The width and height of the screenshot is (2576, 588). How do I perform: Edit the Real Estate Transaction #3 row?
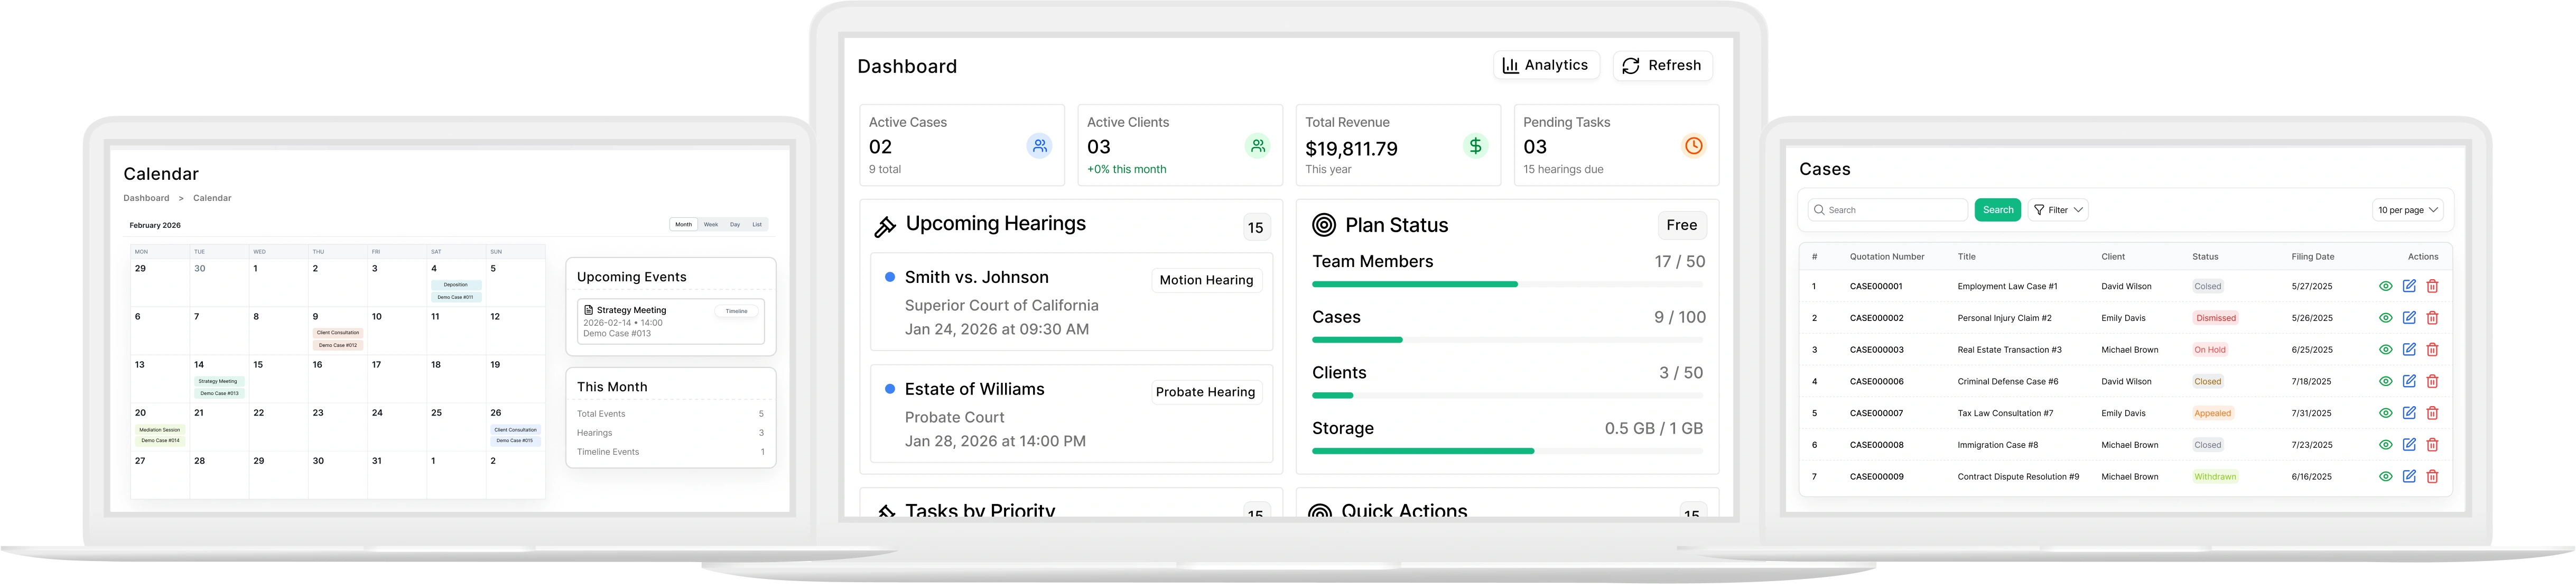(x=2409, y=350)
